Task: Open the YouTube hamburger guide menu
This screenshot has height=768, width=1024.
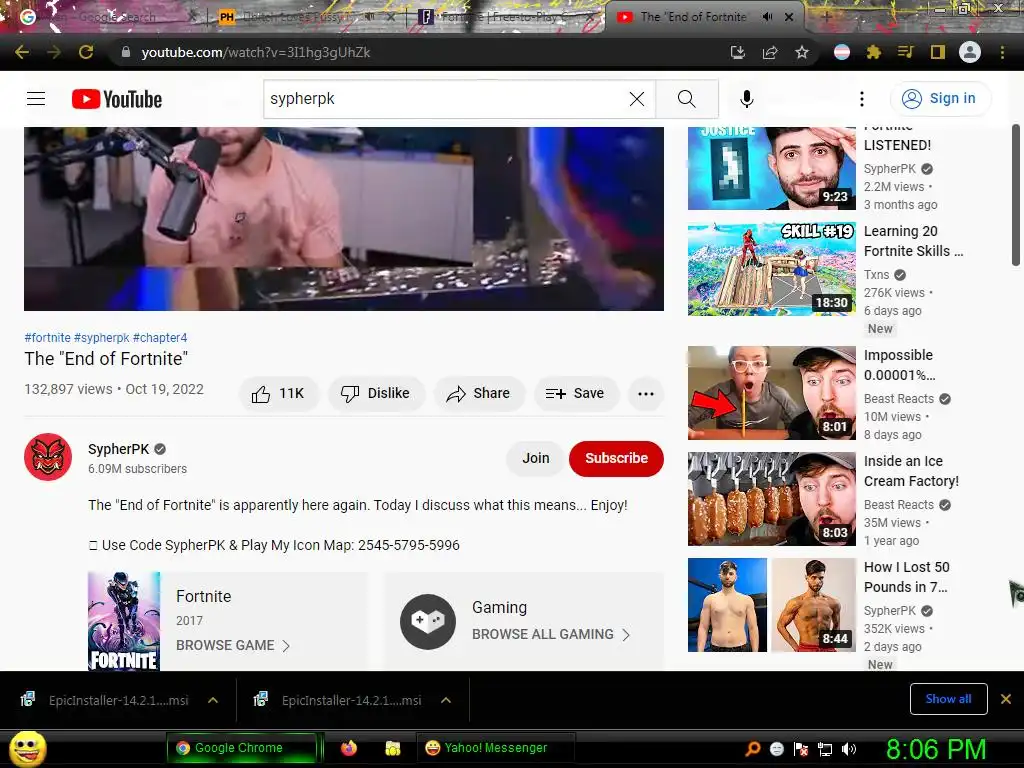Action: click(x=36, y=99)
